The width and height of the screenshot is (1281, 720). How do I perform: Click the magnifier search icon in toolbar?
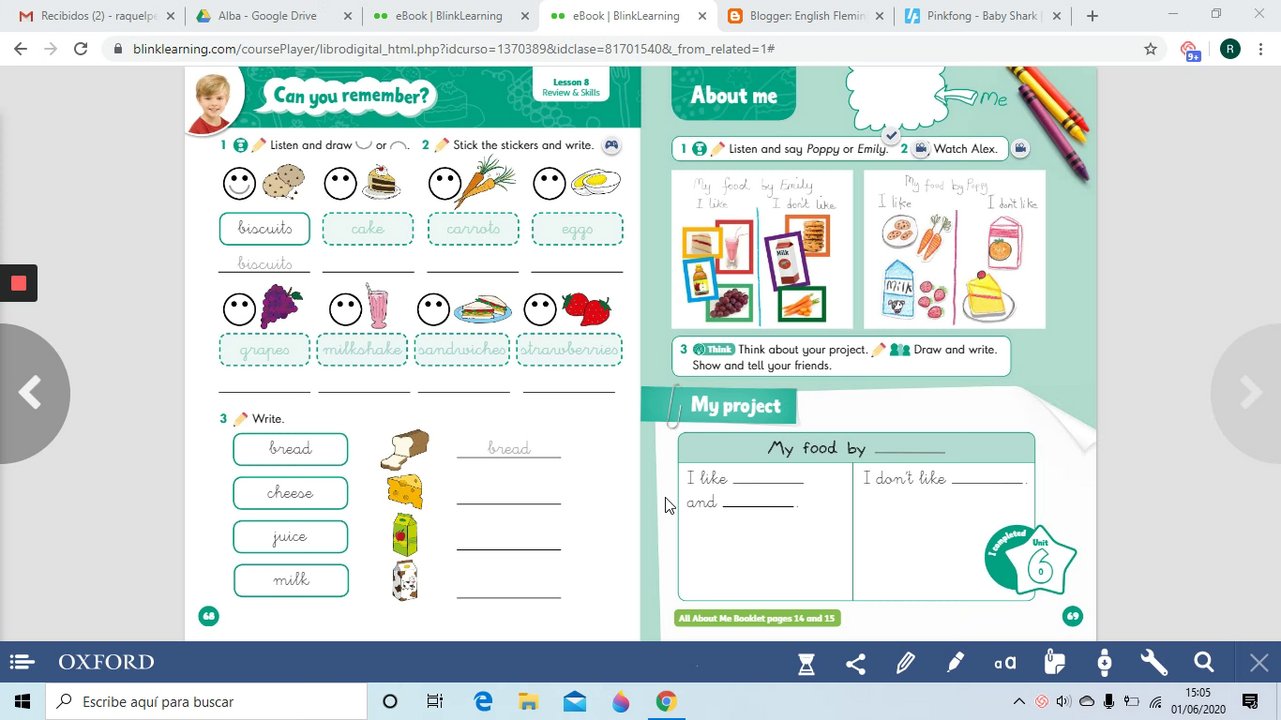1204,663
